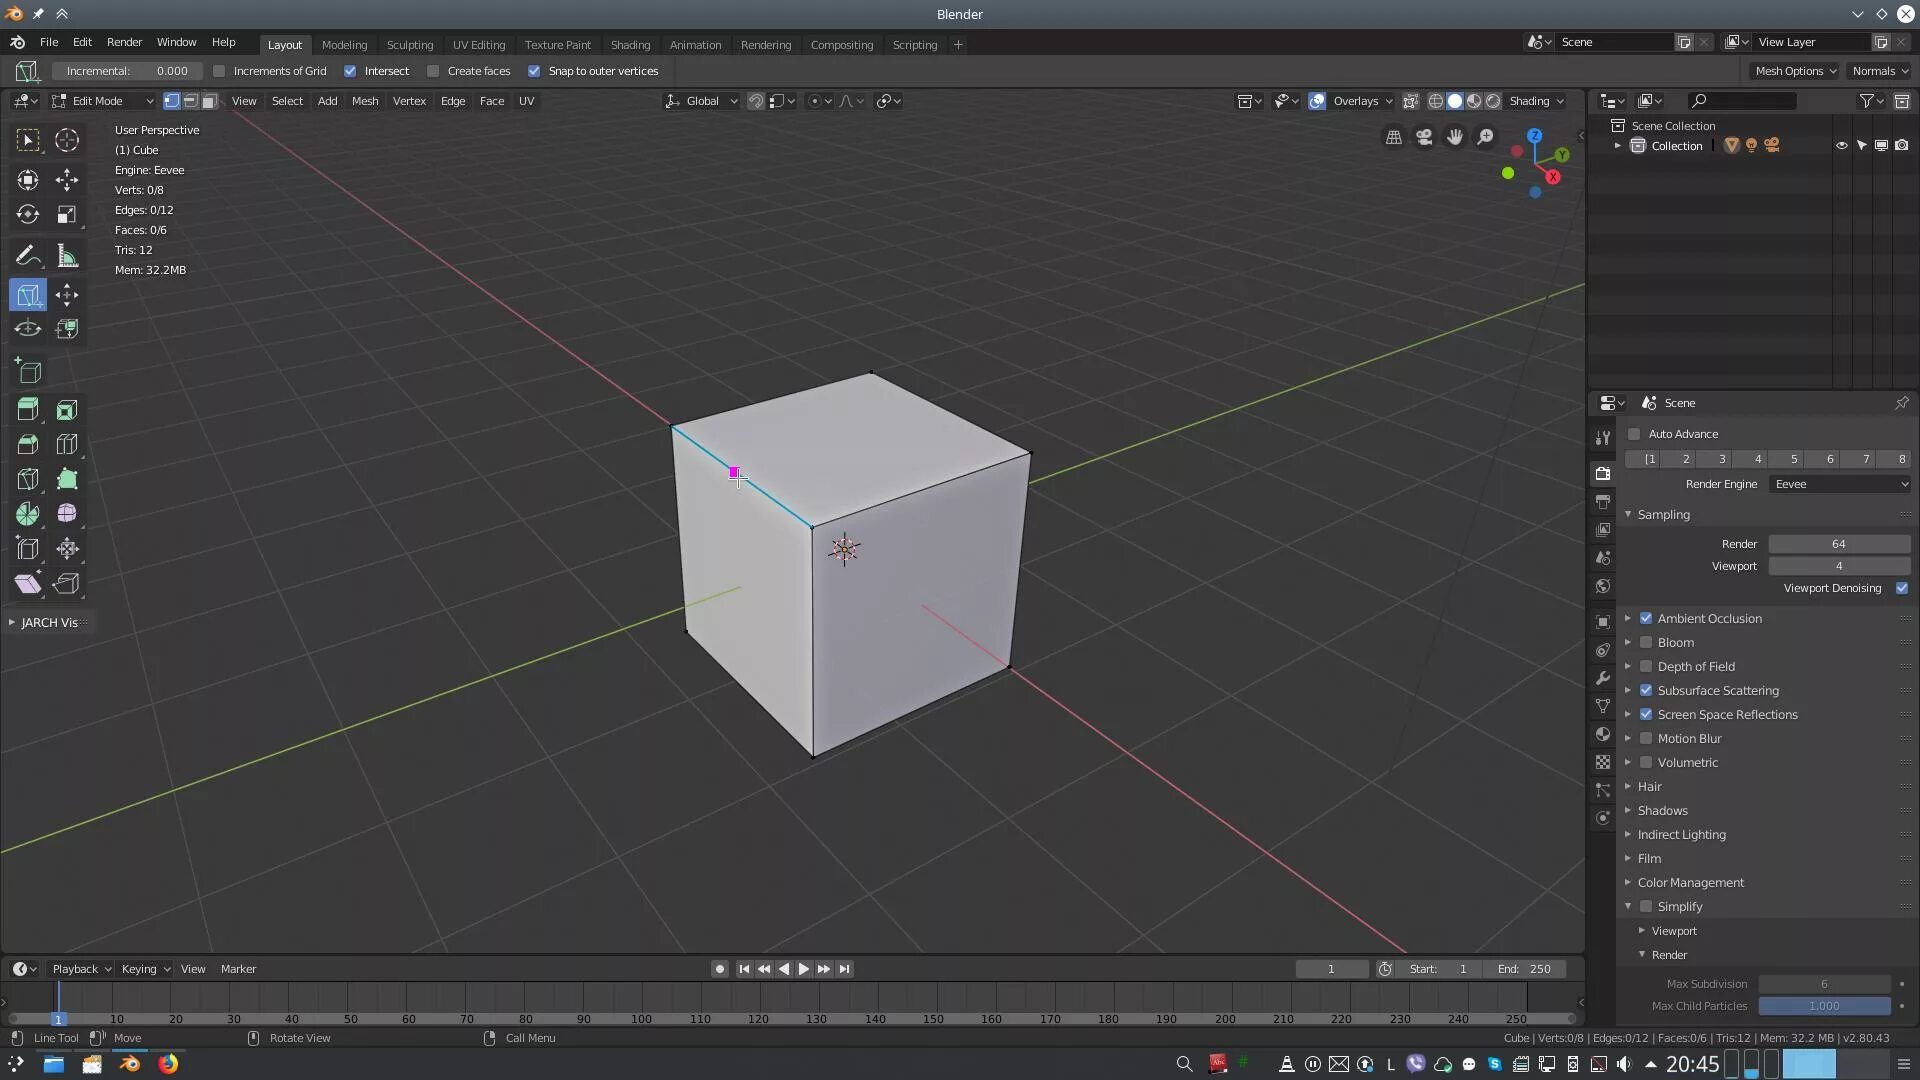Toggle camera view in viewport

[x=1424, y=137]
